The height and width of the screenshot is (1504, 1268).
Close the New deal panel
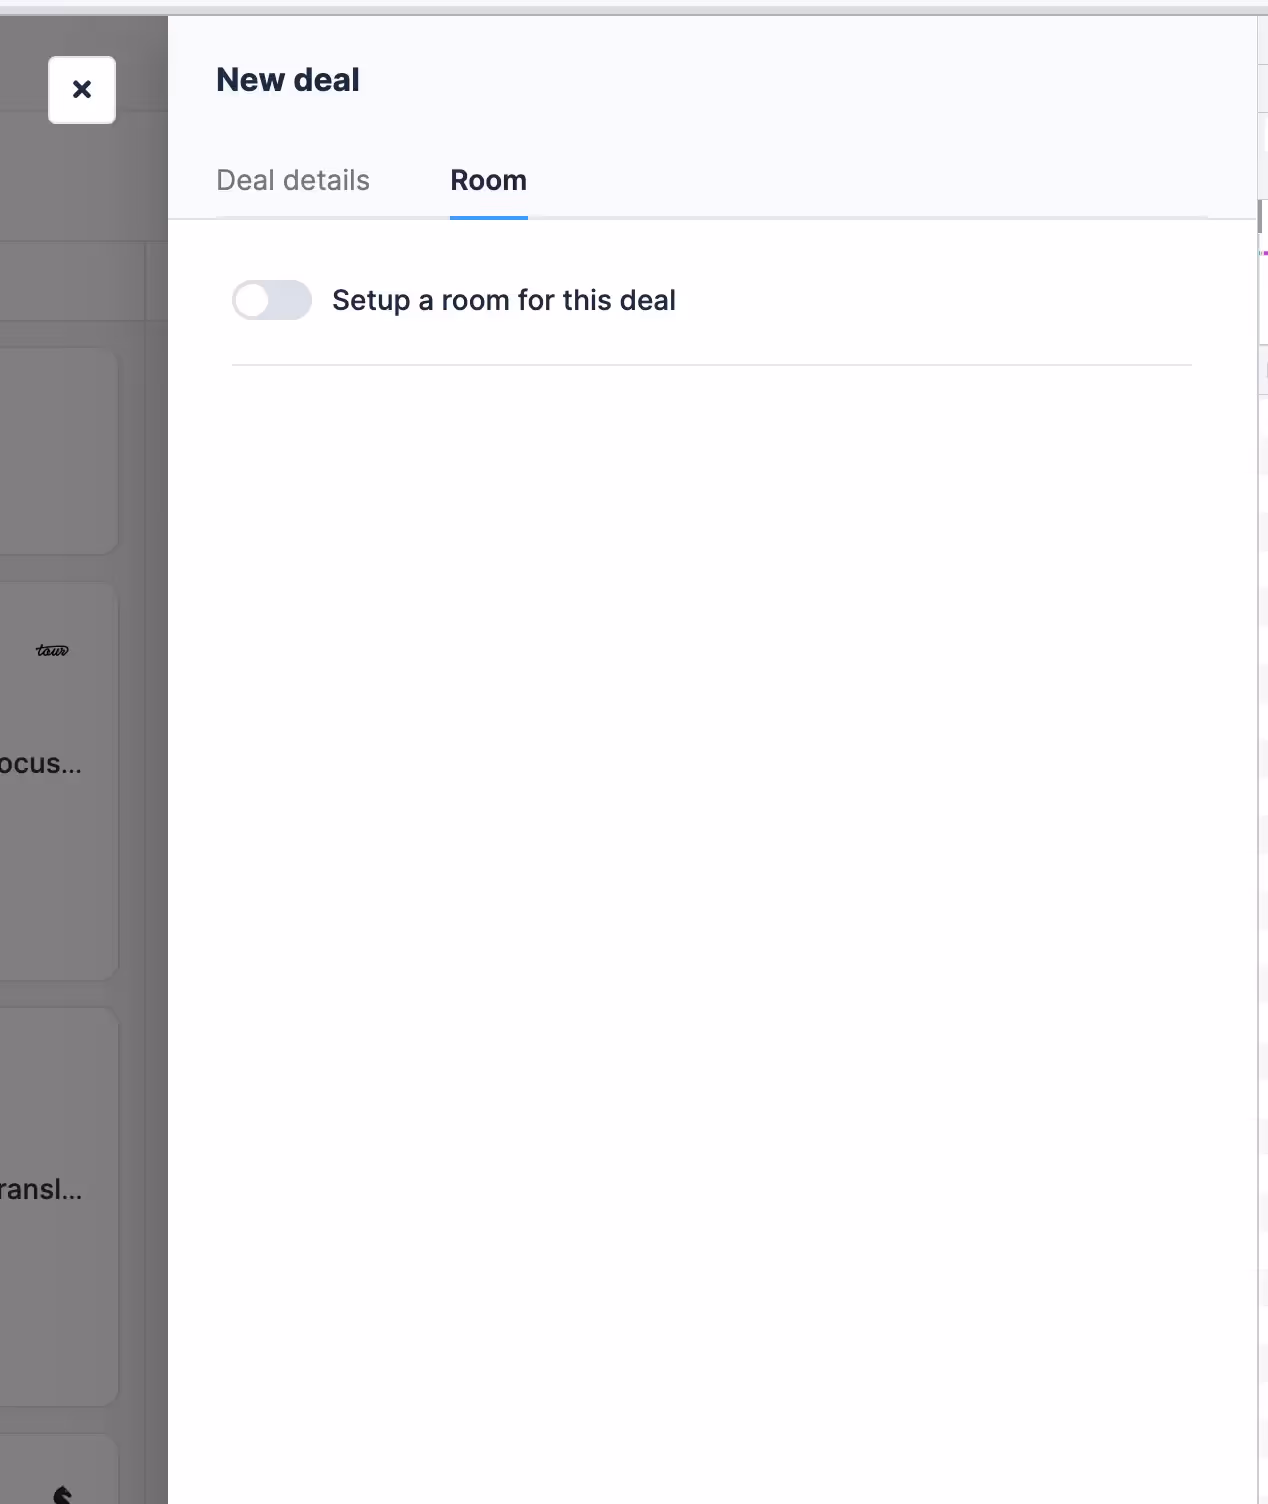tap(82, 90)
